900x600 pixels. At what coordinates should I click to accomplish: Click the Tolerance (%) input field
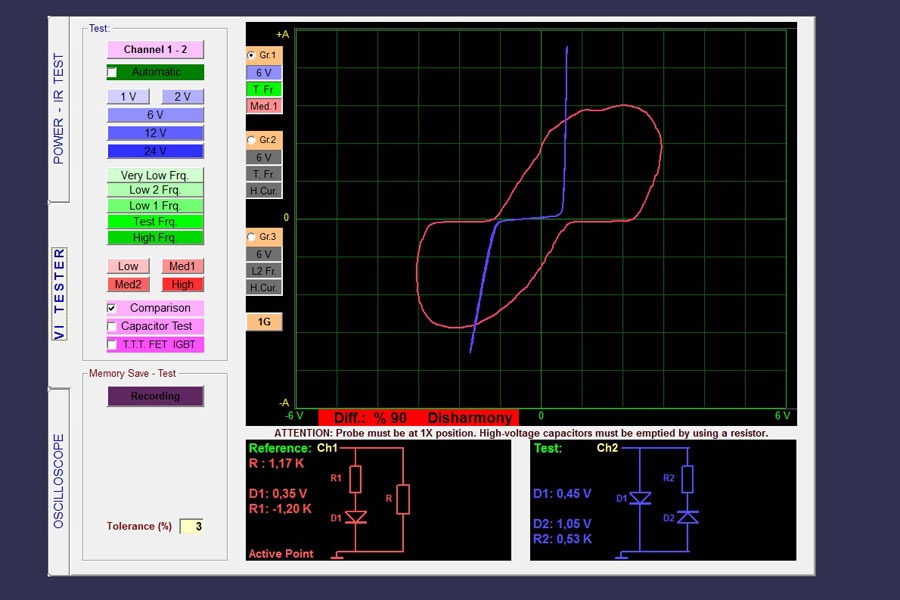click(191, 526)
